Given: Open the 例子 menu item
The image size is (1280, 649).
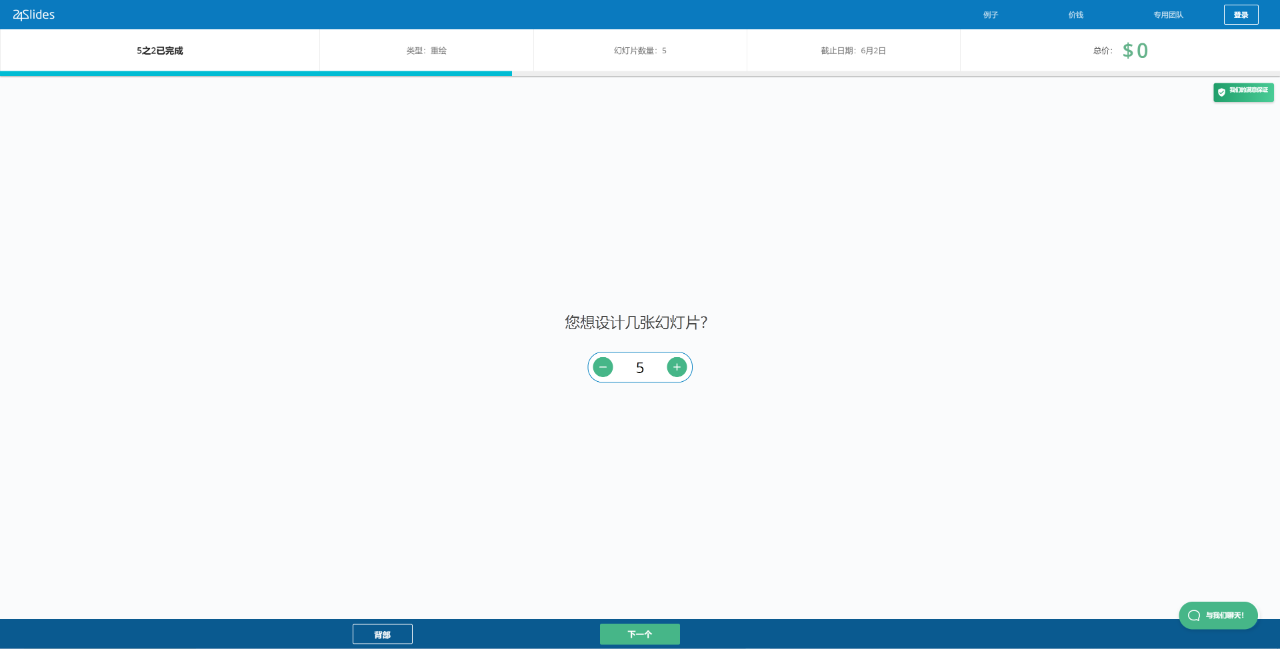Looking at the screenshot, I should coord(991,15).
